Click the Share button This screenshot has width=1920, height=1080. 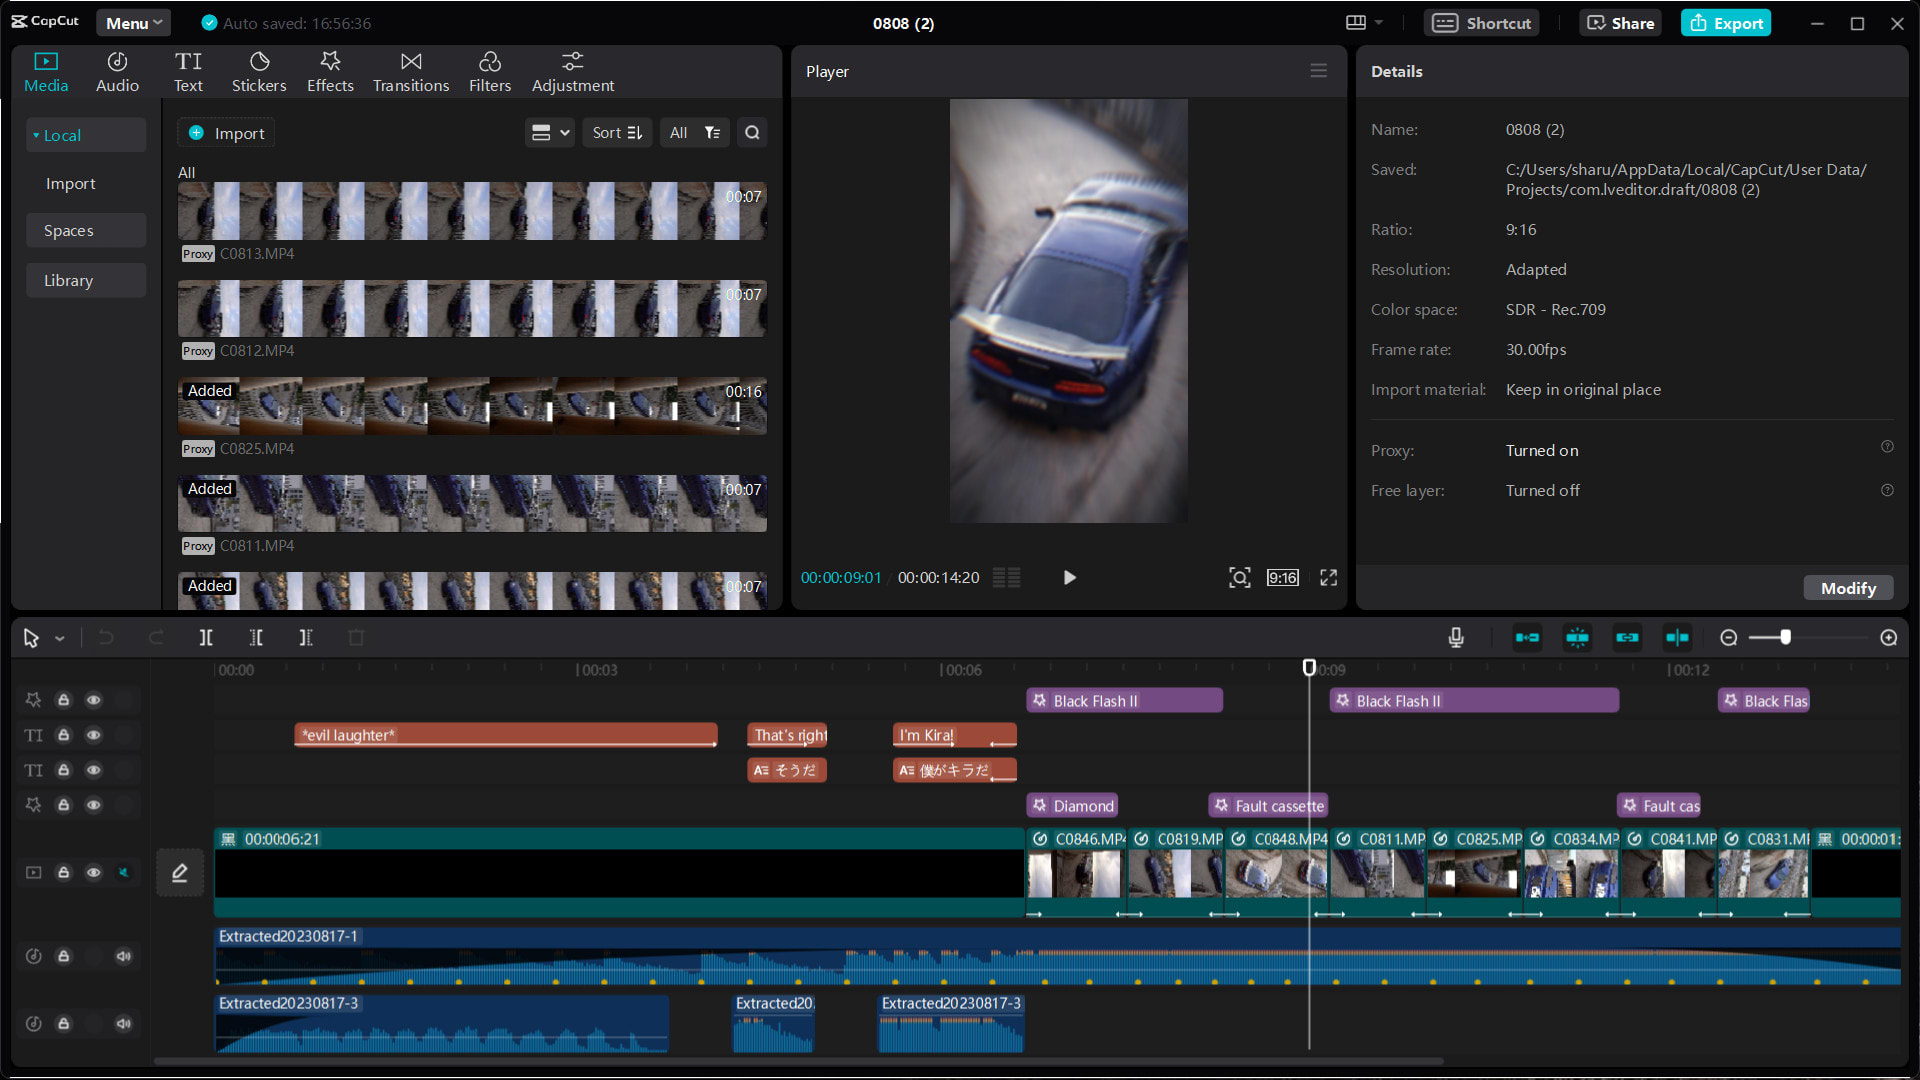point(1621,23)
